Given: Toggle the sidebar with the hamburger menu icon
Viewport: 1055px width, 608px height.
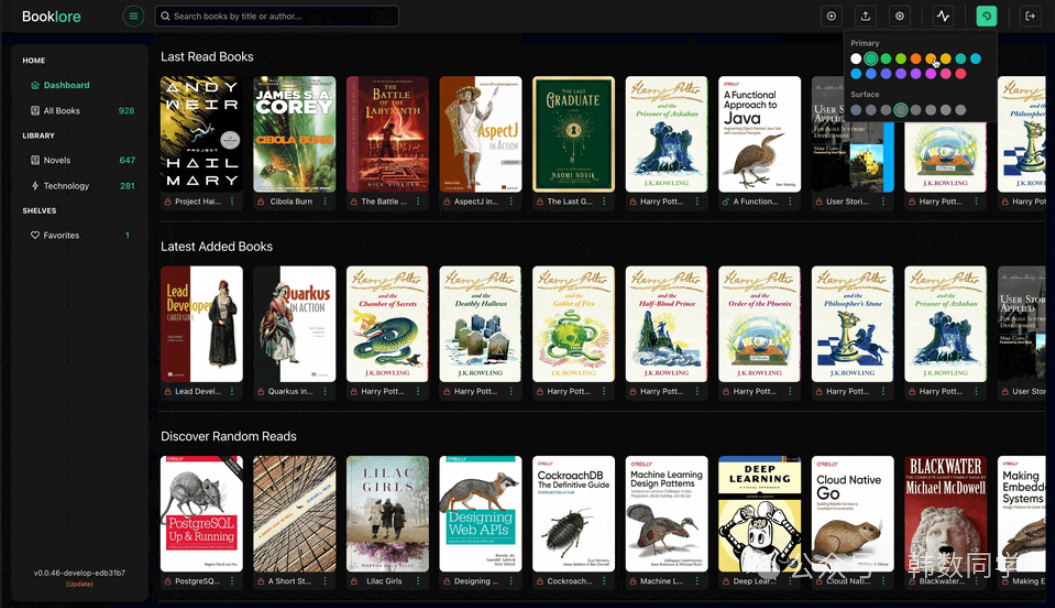Looking at the screenshot, I should 133,16.
